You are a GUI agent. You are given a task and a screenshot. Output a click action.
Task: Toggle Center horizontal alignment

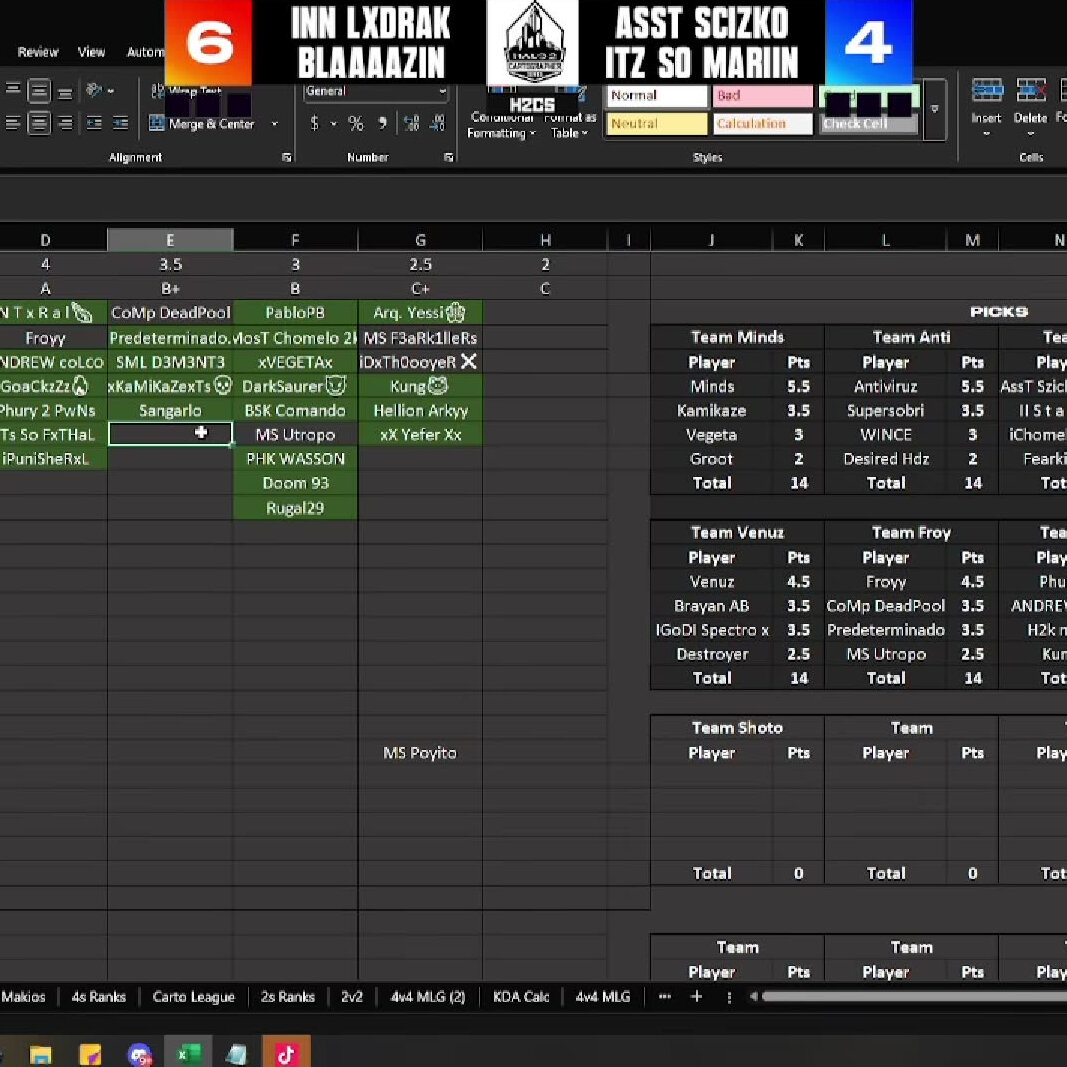tap(39, 124)
